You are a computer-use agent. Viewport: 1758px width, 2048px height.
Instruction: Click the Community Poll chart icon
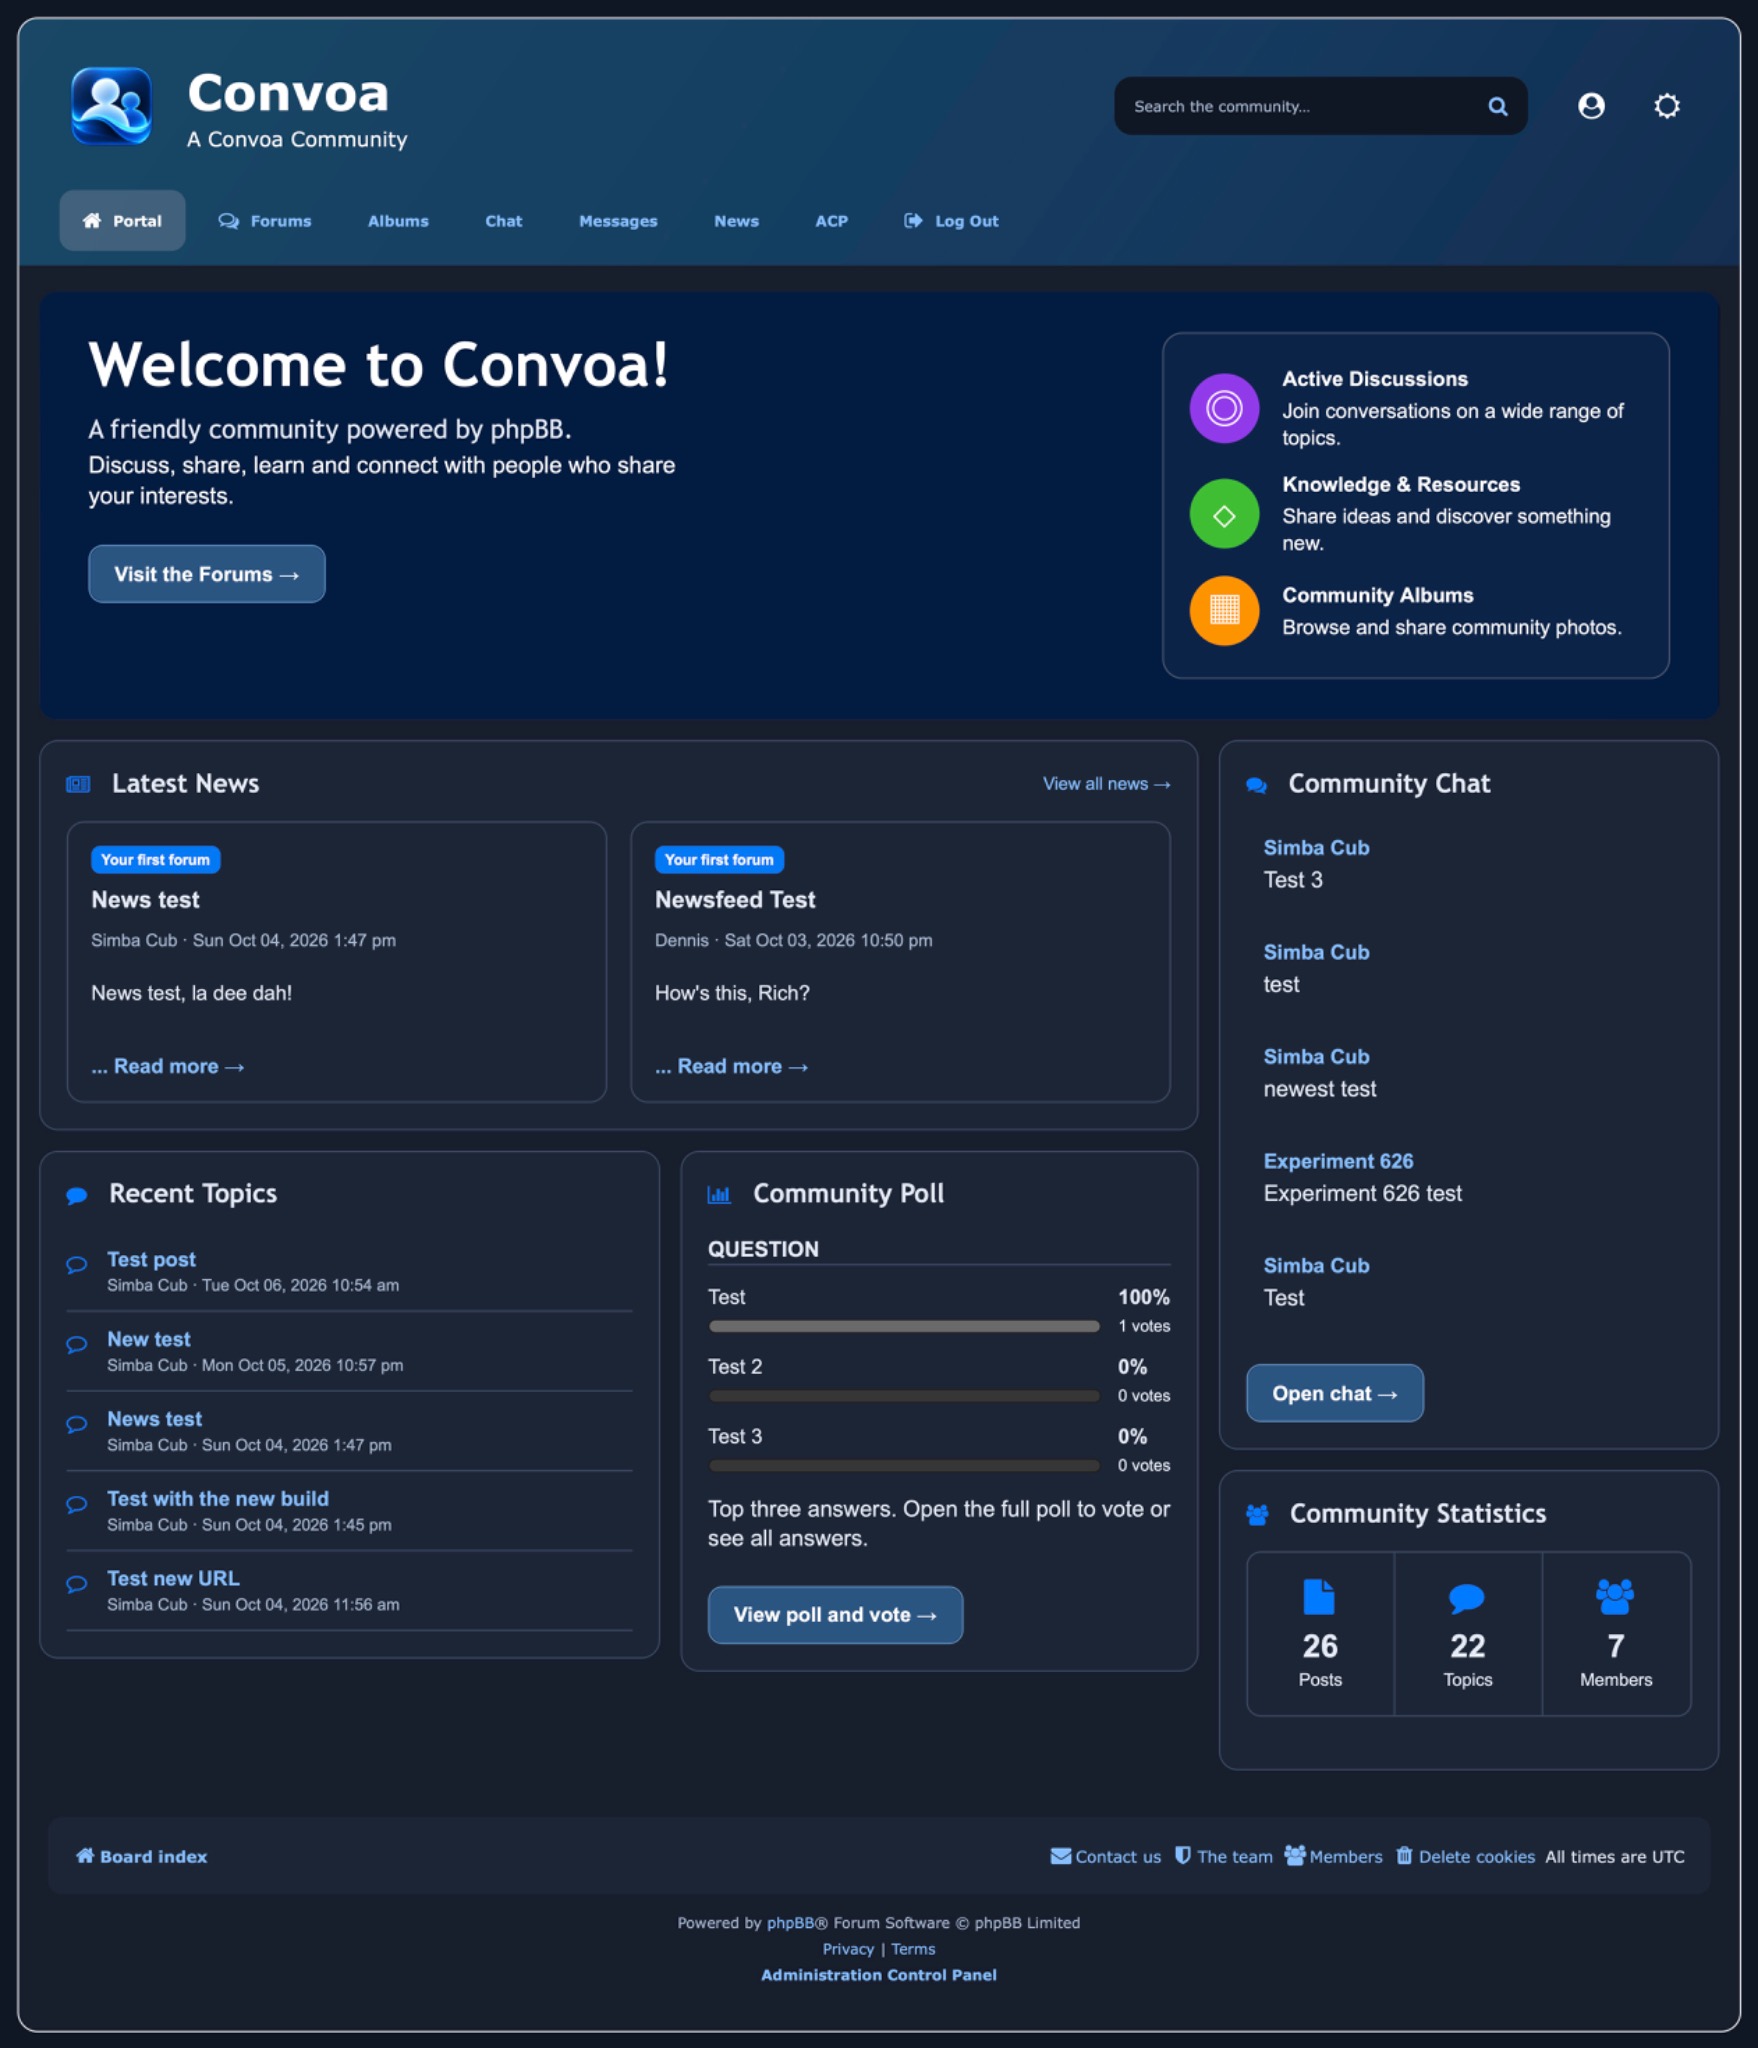(x=719, y=1194)
